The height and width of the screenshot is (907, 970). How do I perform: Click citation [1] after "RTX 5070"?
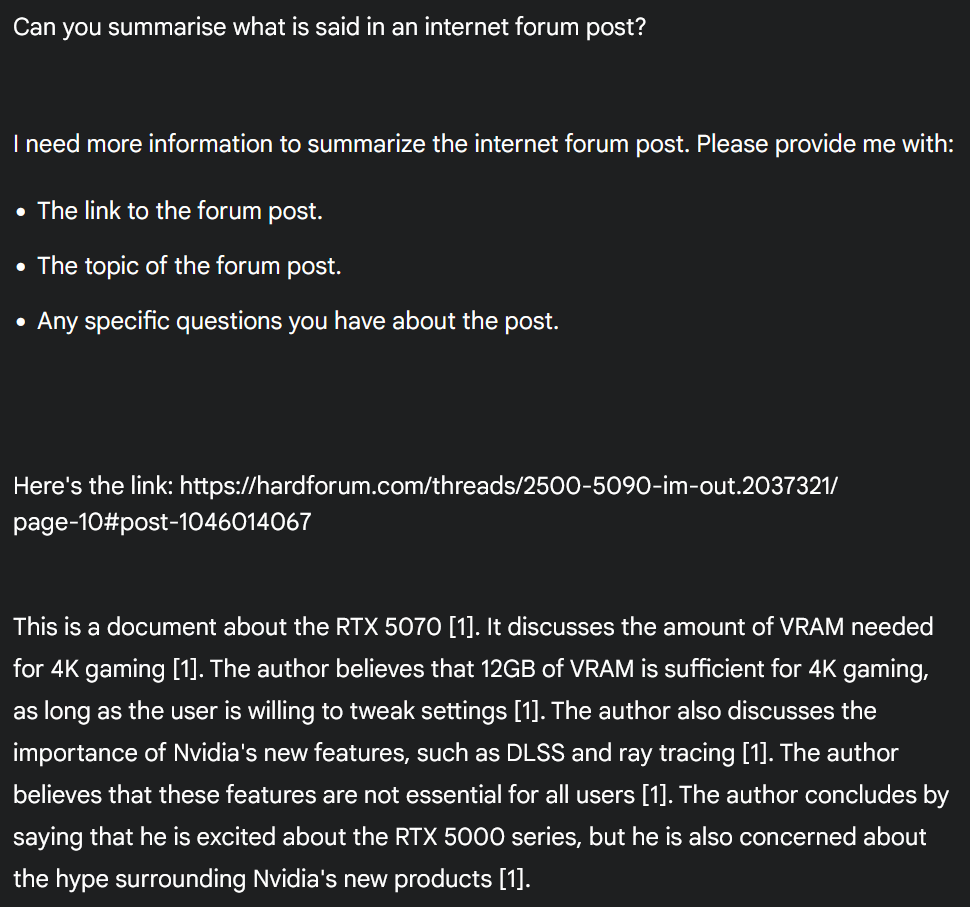pyautogui.click(x=461, y=627)
